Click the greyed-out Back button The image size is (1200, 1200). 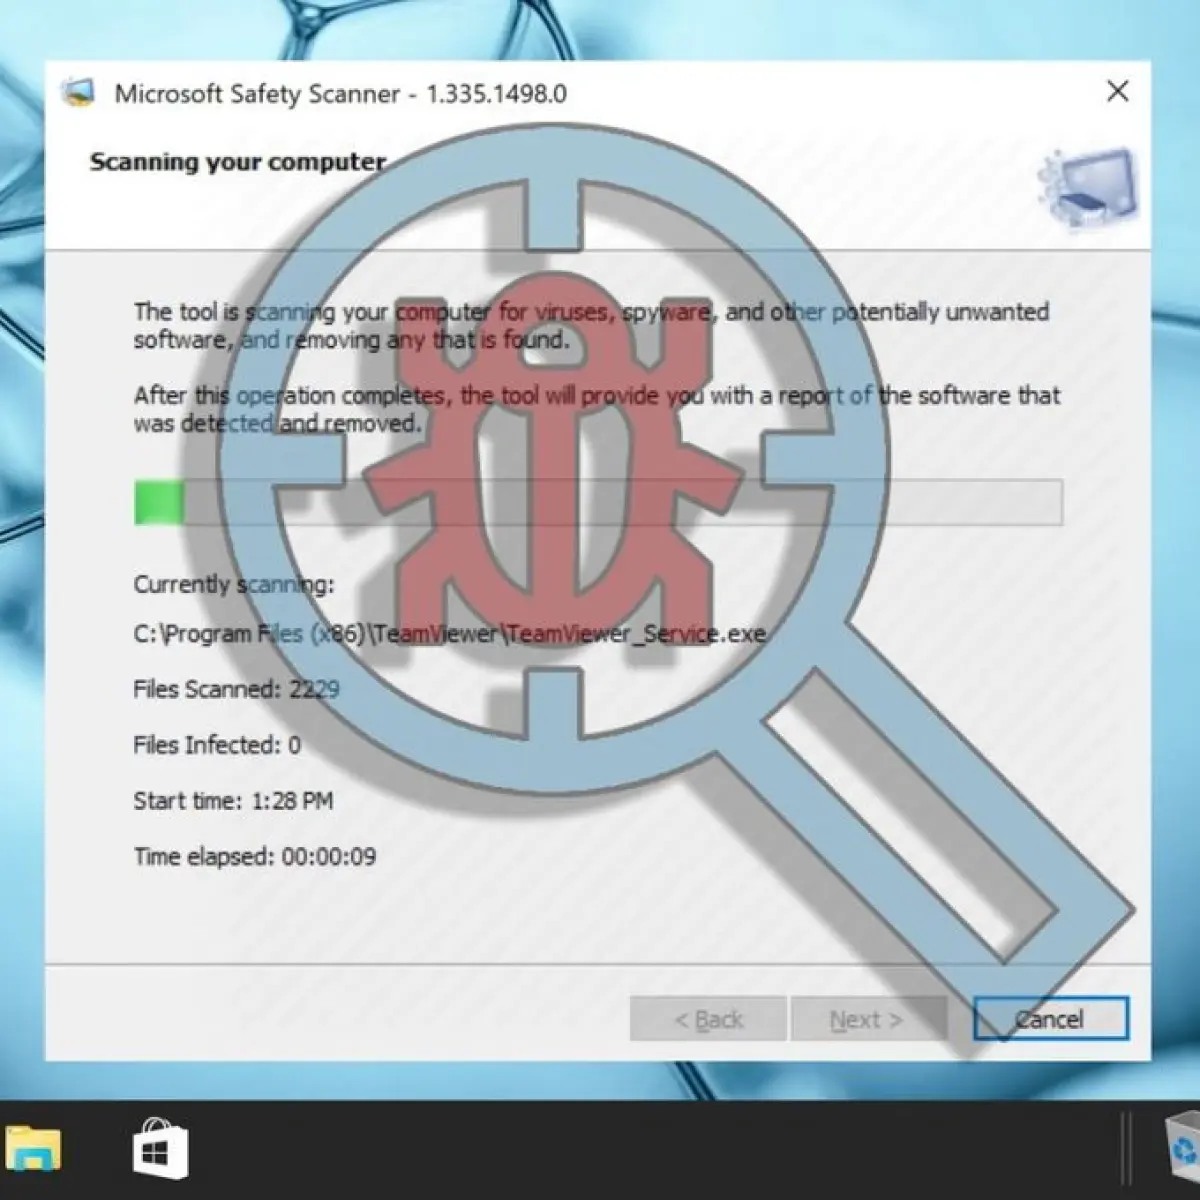pyautogui.click(x=708, y=1019)
